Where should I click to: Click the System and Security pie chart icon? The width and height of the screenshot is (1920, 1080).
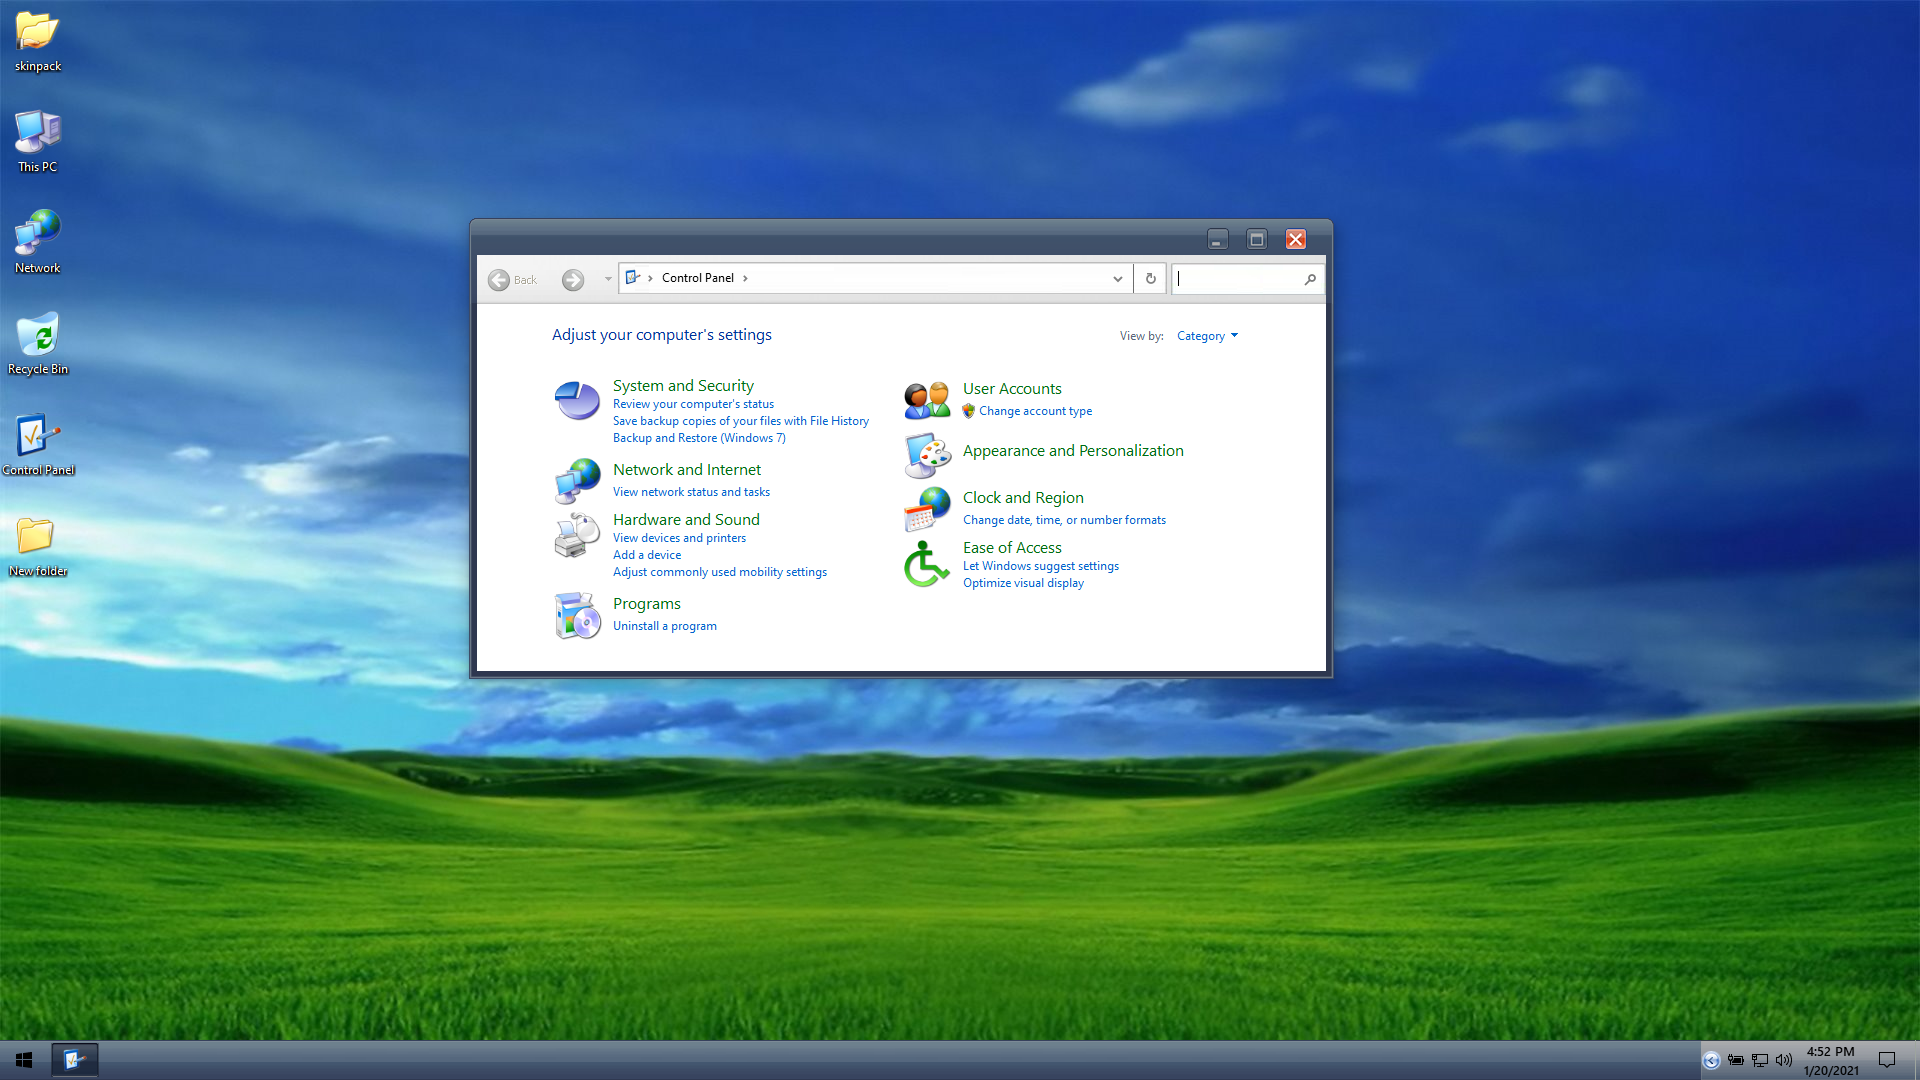point(577,401)
